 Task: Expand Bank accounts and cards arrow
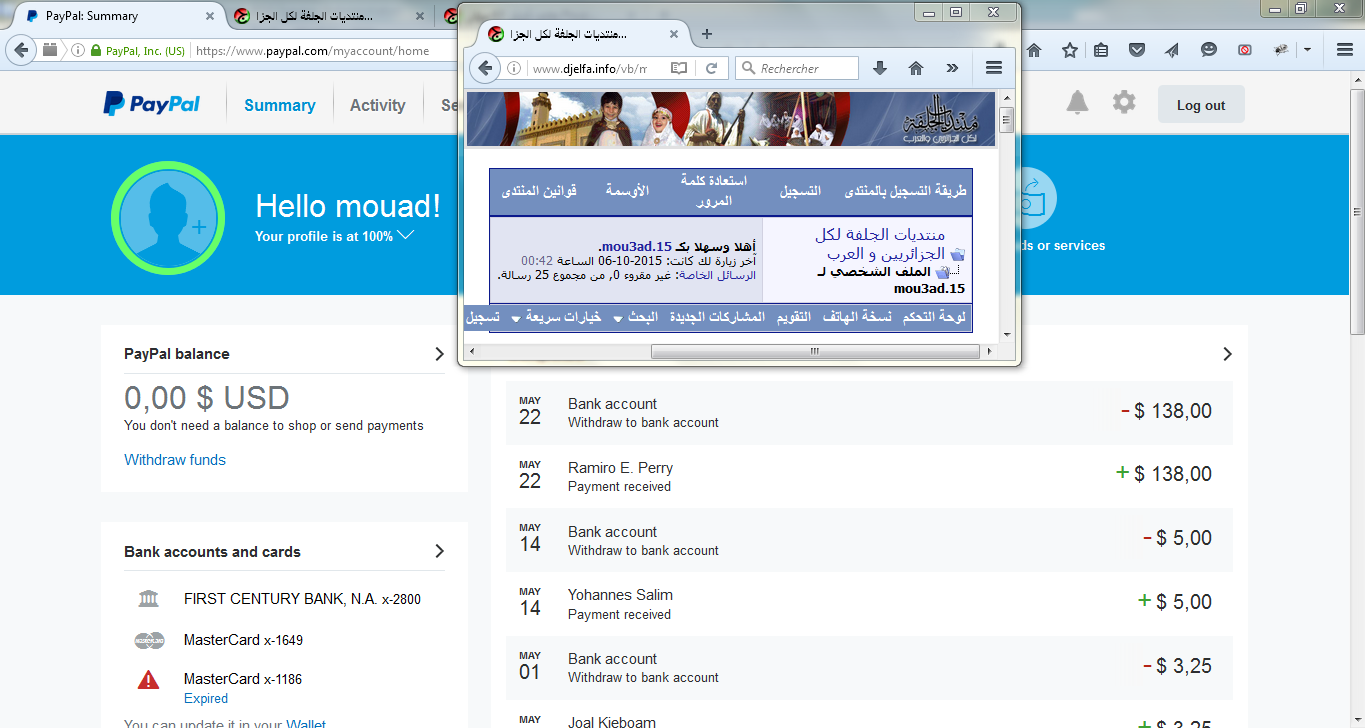click(439, 551)
